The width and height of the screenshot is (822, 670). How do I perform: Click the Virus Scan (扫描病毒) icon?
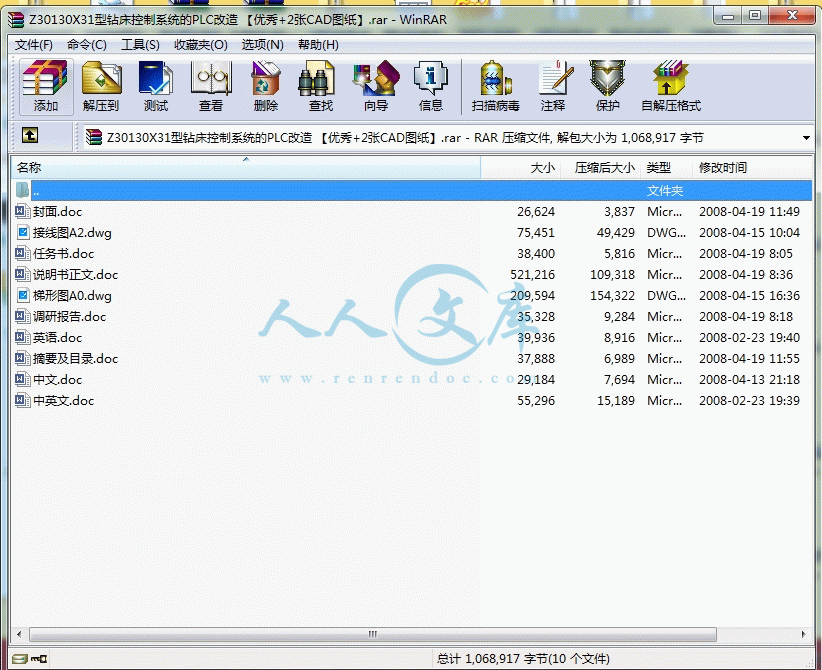coord(495,87)
